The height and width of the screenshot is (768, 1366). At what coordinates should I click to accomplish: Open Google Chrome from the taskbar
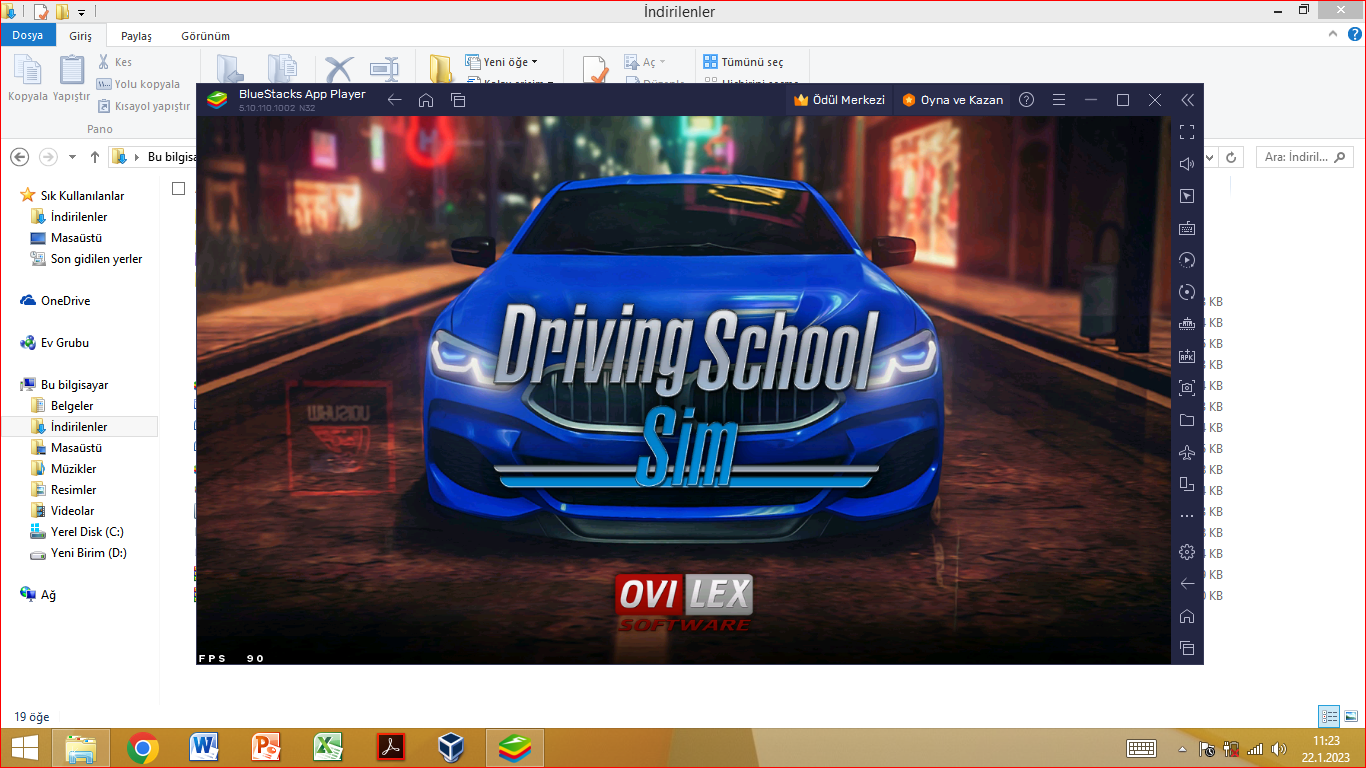pyautogui.click(x=143, y=747)
